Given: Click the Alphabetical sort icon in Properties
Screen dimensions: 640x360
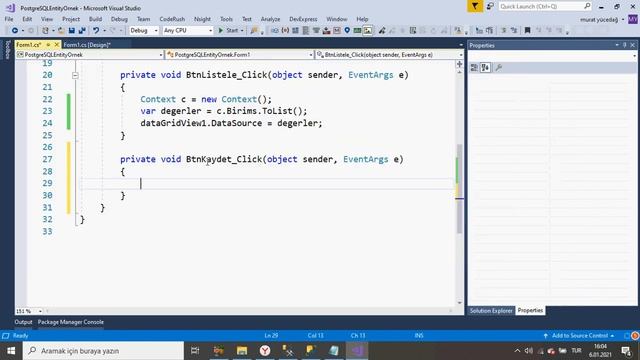Looking at the screenshot, I should [485, 68].
